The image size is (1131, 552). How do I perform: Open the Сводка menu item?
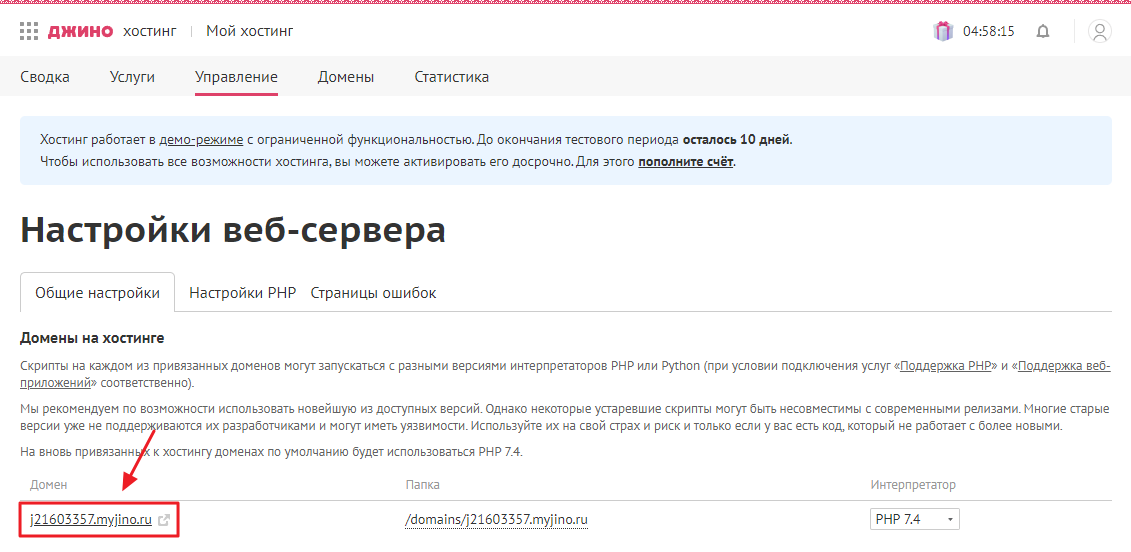coord(45,77)
